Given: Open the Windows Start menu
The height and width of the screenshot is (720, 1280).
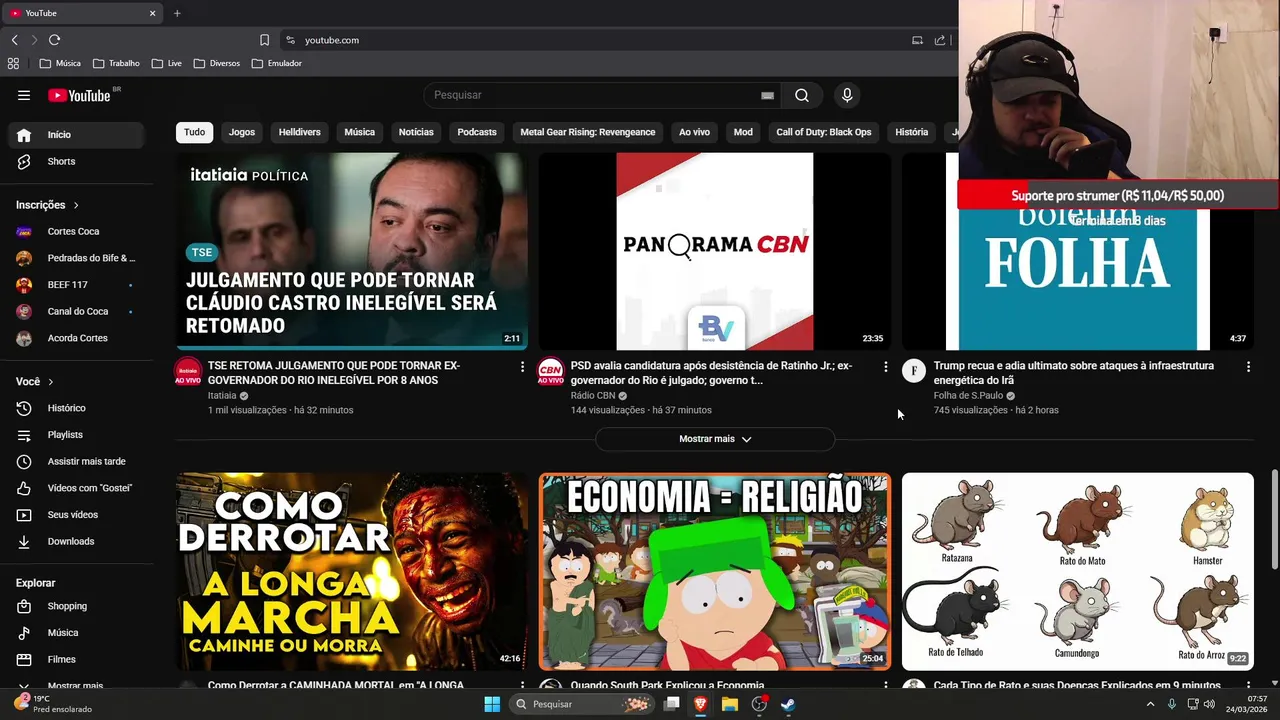Looking at the screenshot, I should coord(492,704).
